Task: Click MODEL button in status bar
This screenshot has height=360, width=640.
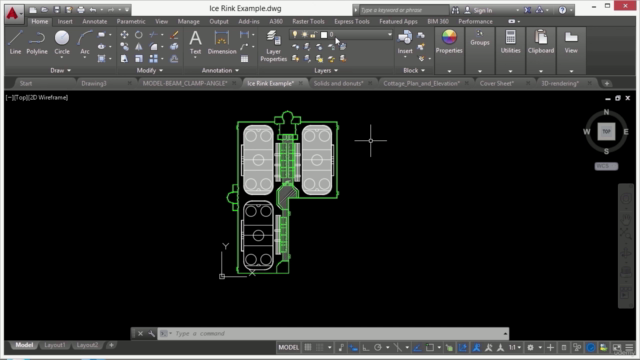Action: coord(289,347)
